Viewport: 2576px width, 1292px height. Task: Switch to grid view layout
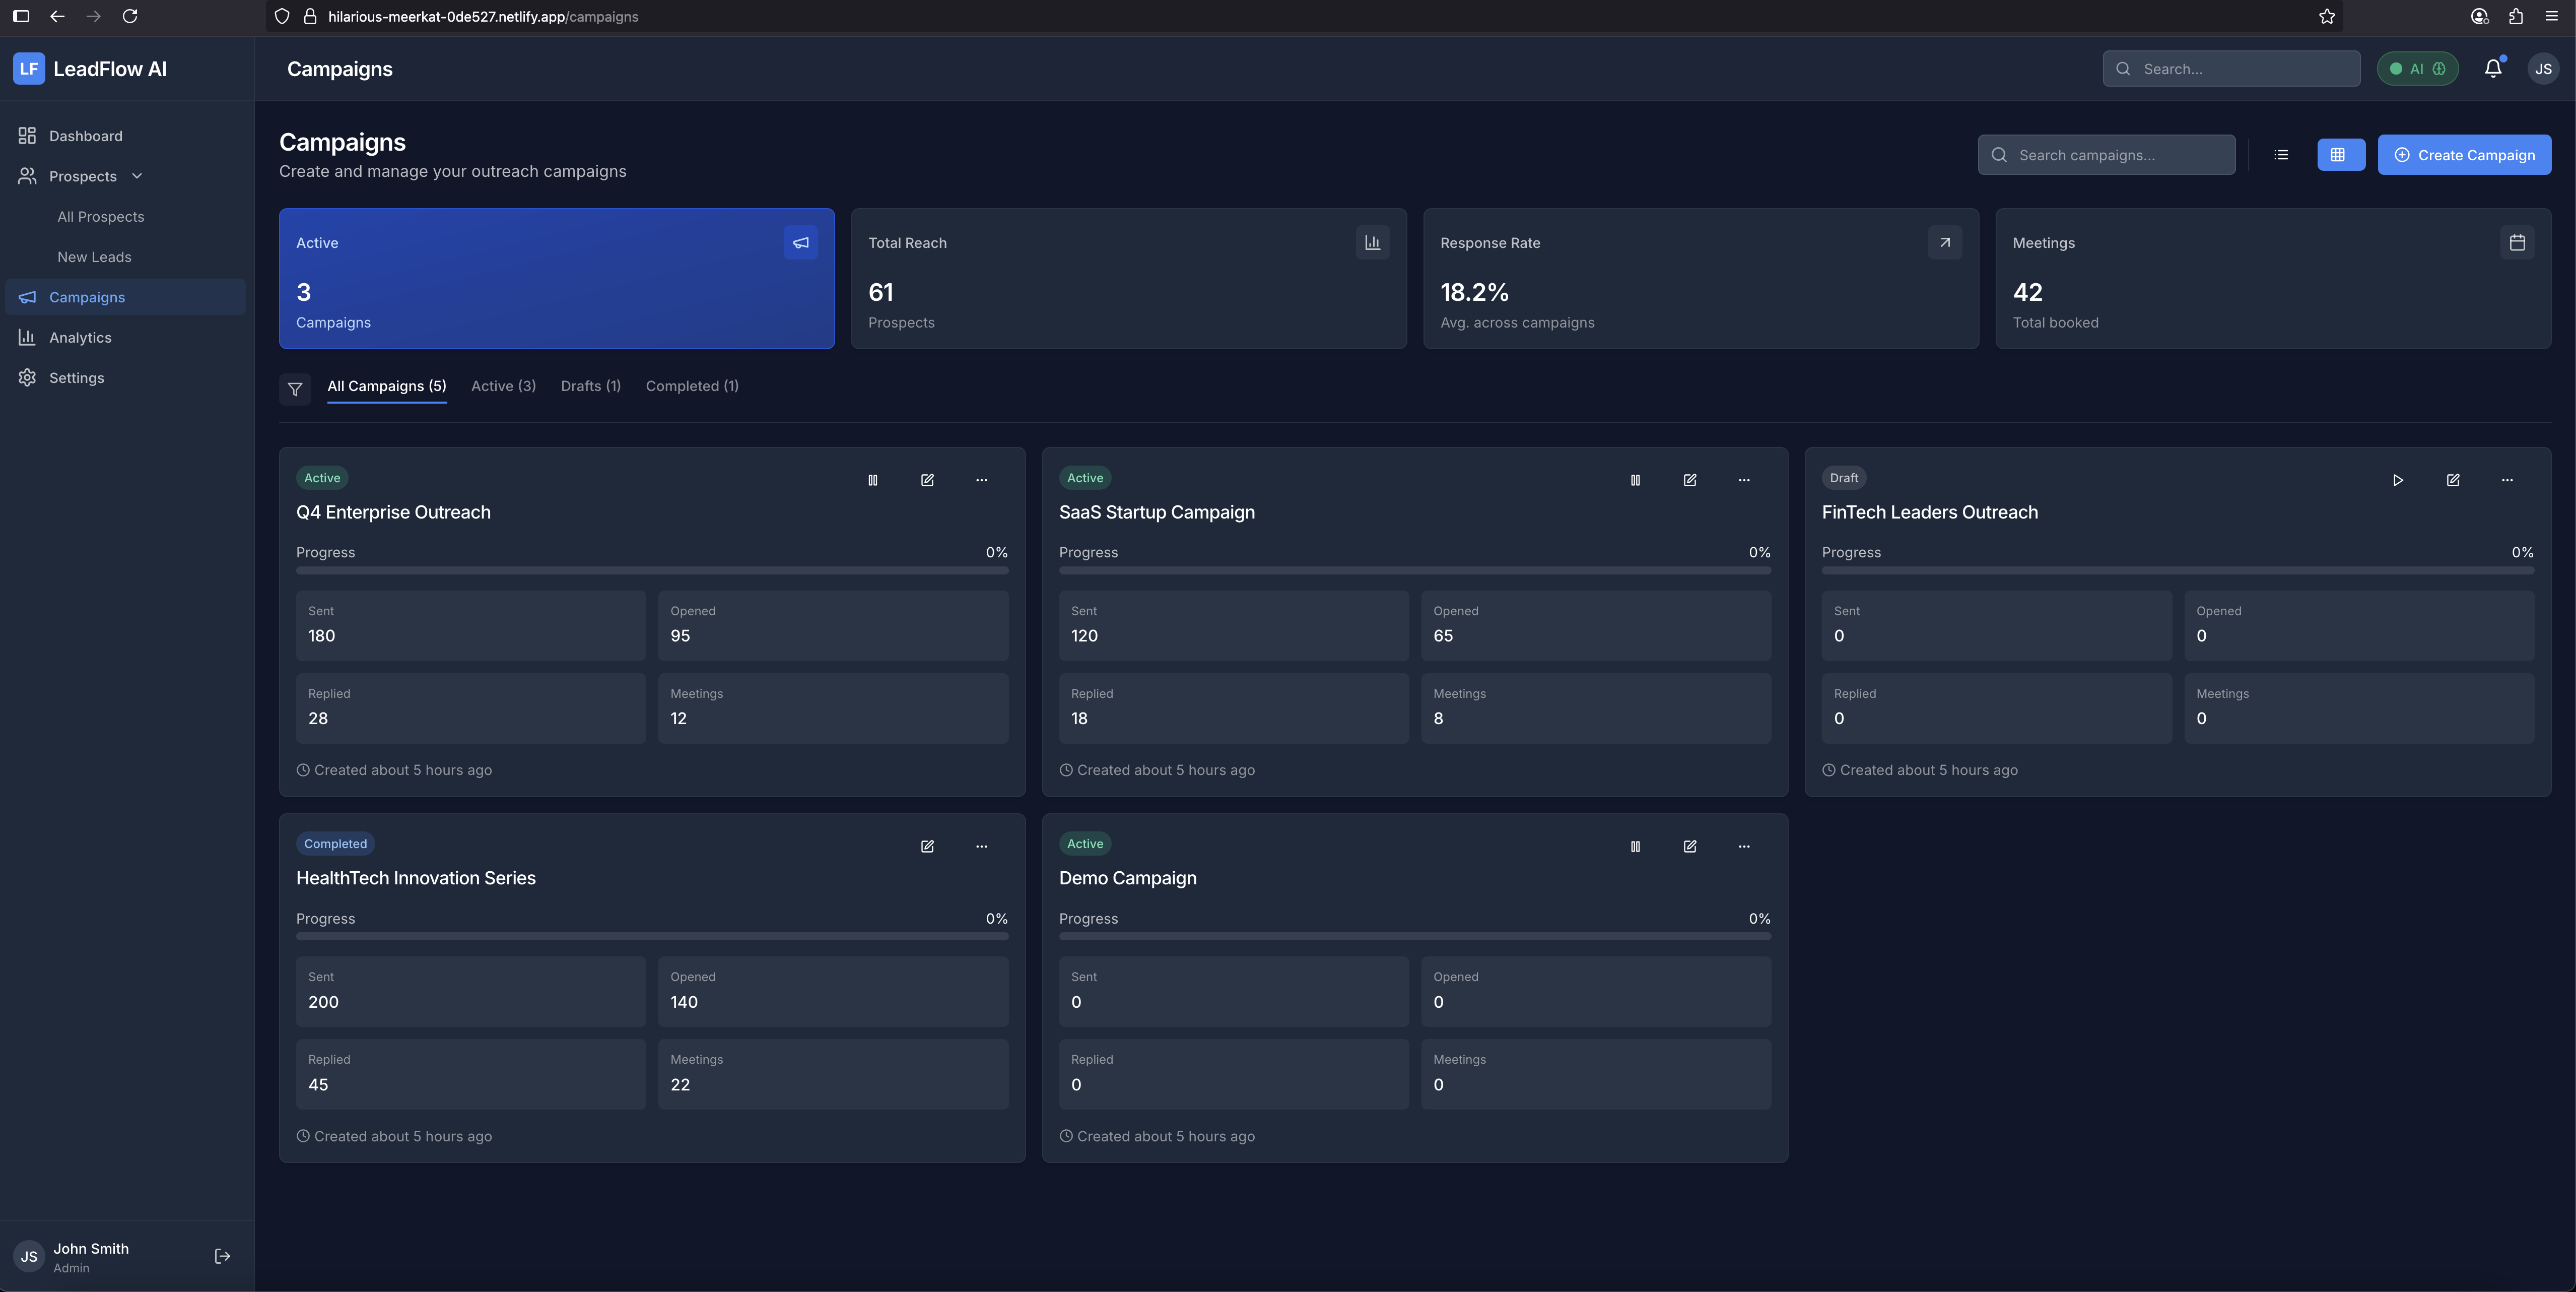coord(2340,155)
